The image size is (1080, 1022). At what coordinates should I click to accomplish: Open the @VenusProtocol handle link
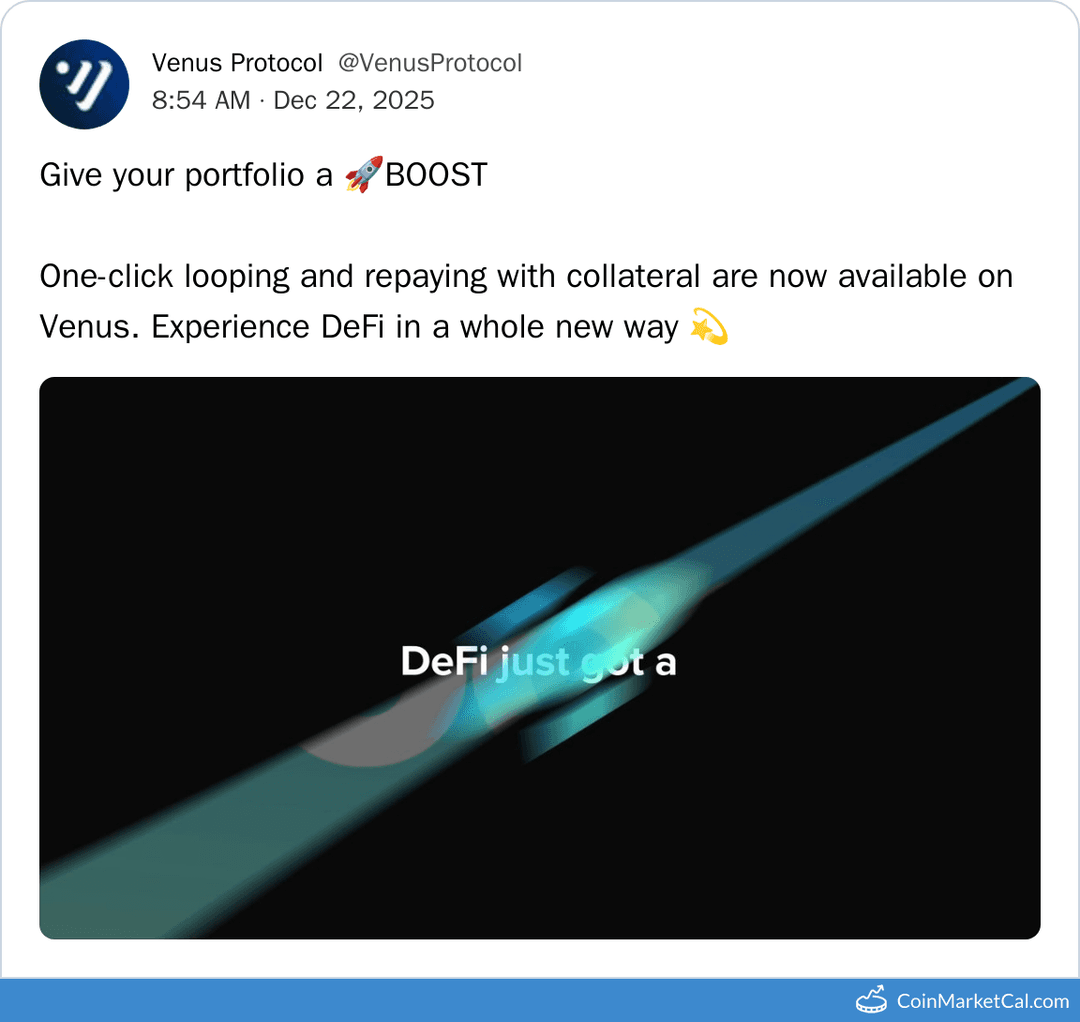pyautogui.click(x=430, y=63)
